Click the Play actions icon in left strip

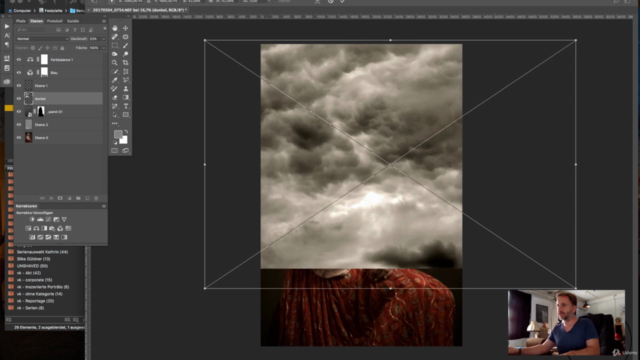(7, 27)
